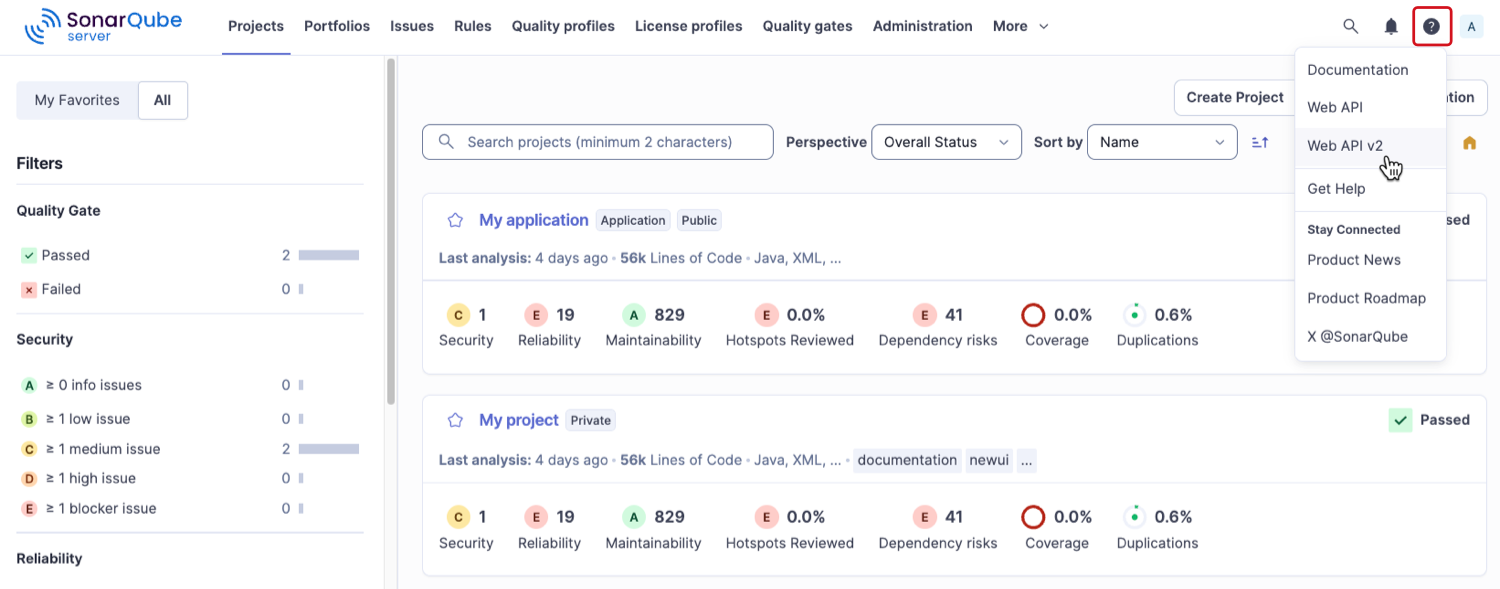Click the Create Project button
This screenshot has width=1500, height=589.
click(1235, 97)
